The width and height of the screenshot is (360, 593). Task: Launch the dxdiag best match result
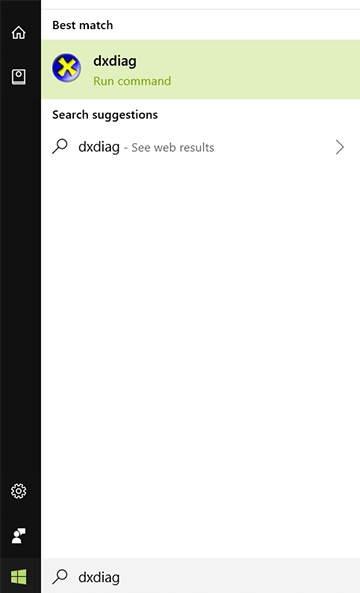pos(200,69)
